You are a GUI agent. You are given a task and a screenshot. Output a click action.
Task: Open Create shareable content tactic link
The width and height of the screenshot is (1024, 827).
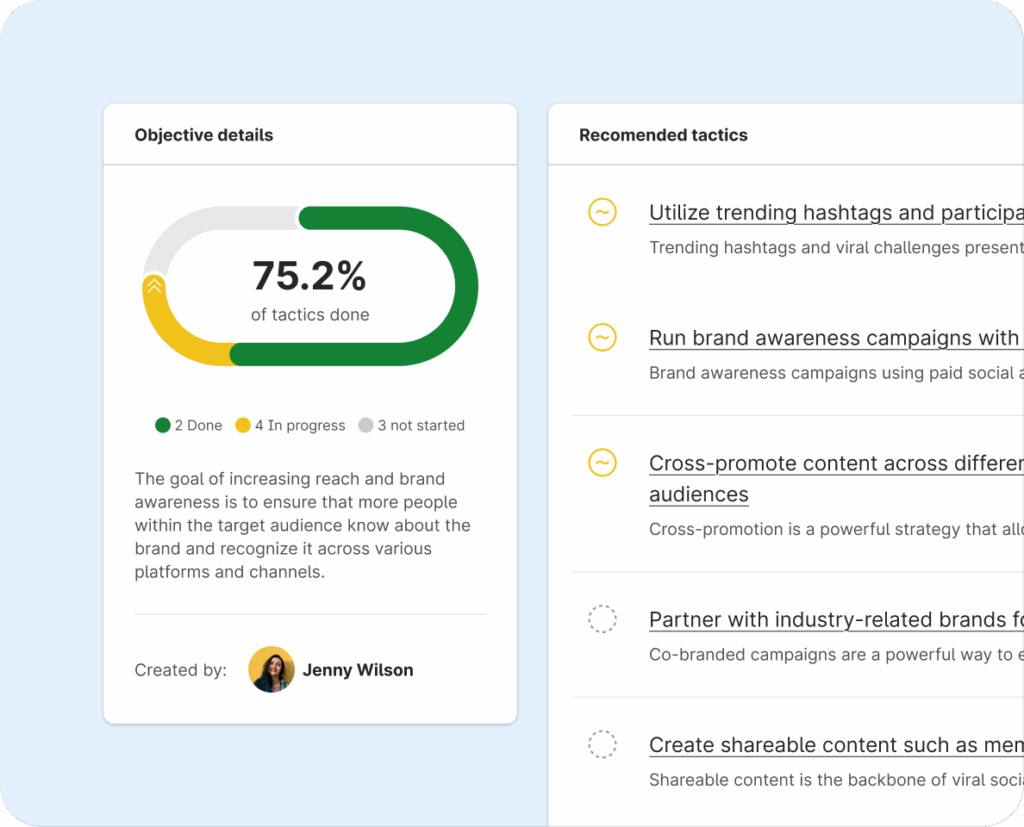835,745
